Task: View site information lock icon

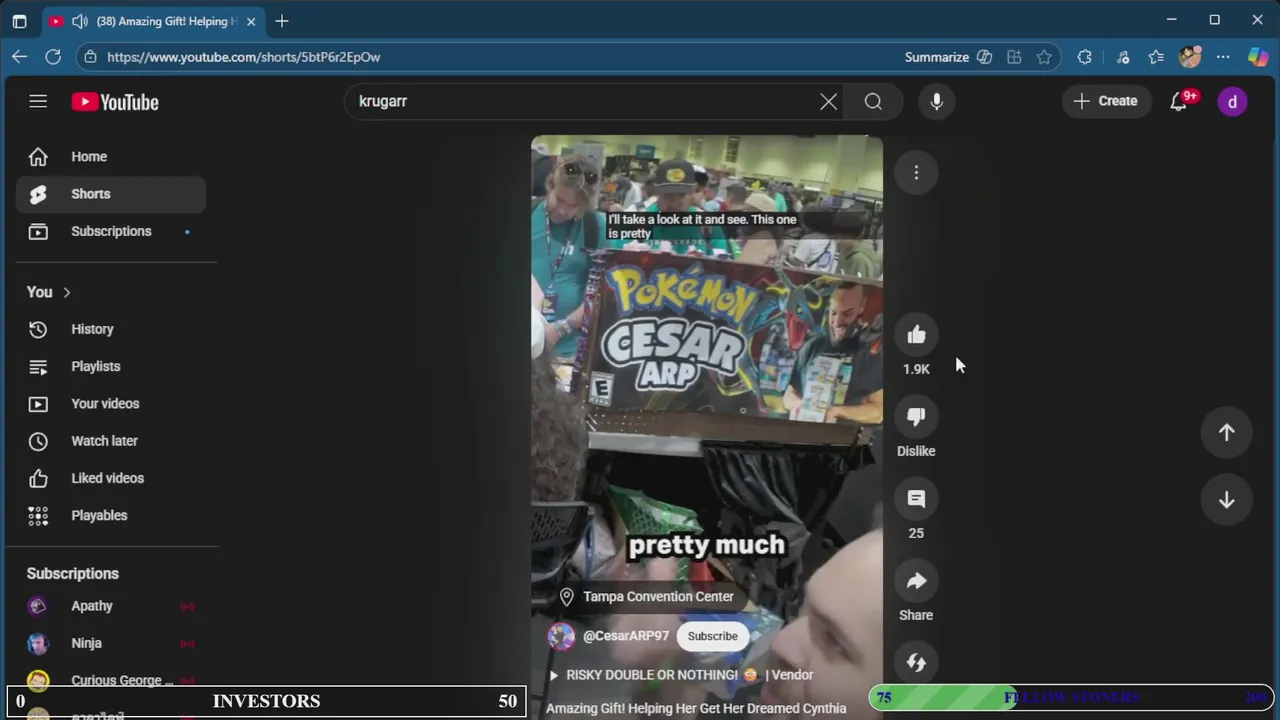Action: [90, 57]
